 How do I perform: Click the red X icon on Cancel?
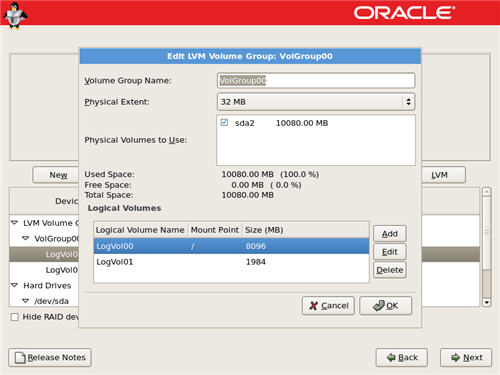313,305
